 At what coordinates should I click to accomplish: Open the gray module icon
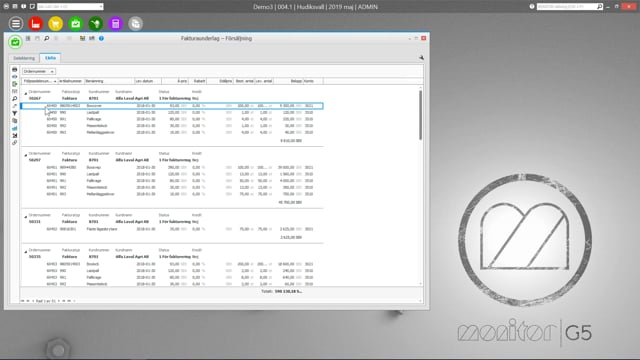pos(136,24)
